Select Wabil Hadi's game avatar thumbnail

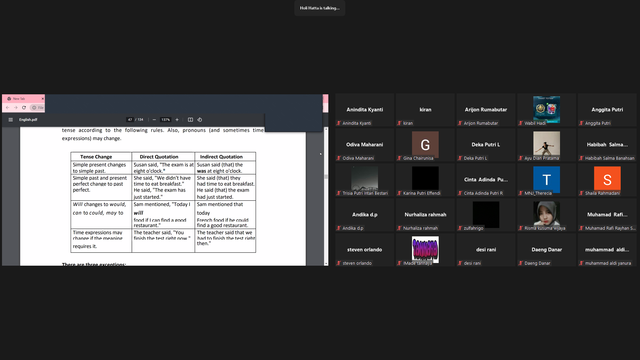click(x=547, y=109)
